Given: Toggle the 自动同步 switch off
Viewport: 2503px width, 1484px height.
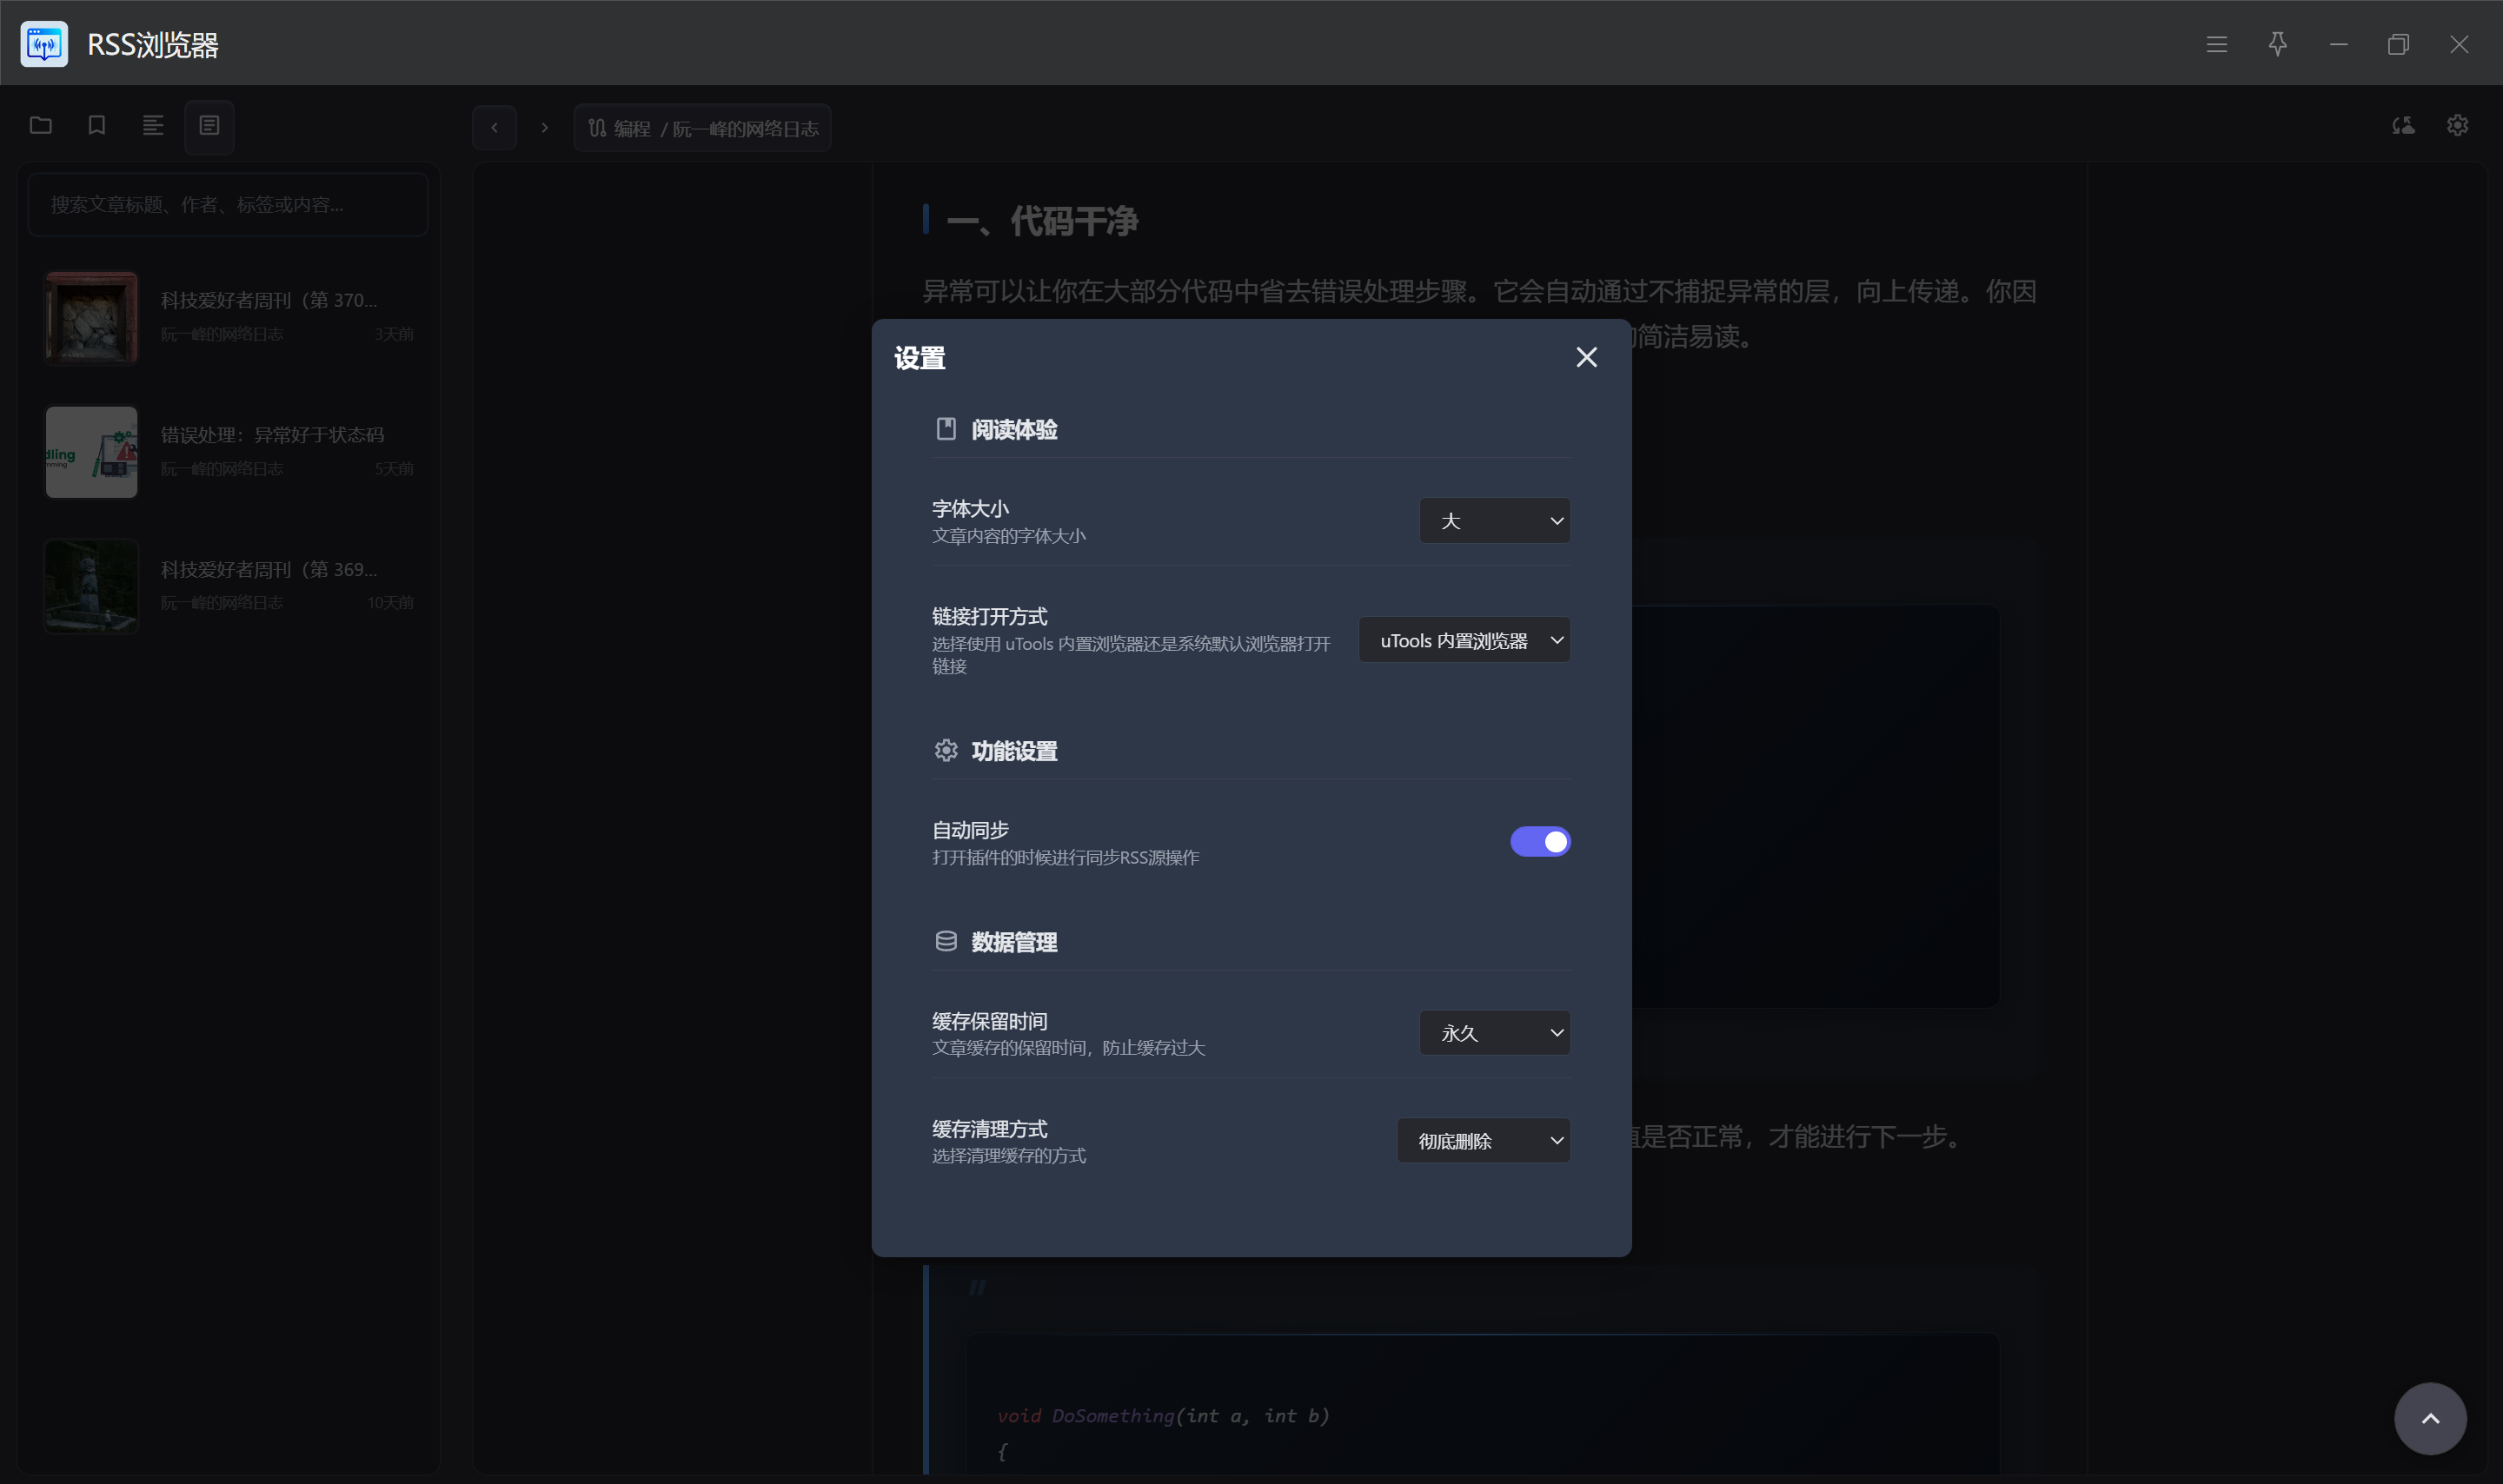Looking at the screenshot, I should click(1539, 842).
